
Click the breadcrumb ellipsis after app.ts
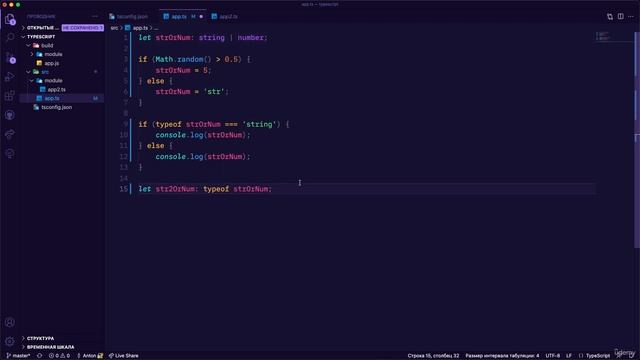pyautogui.click(x=156, y=28)
